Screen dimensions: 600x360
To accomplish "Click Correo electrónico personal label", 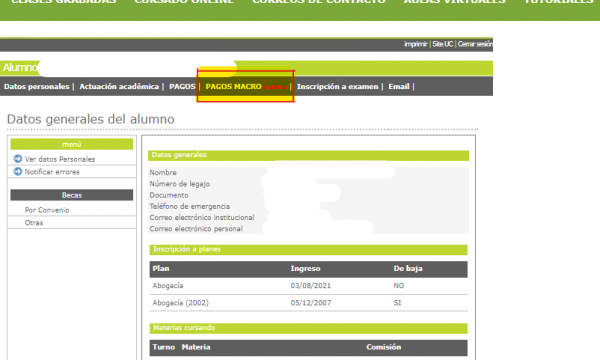I will [x=196, y=229].
